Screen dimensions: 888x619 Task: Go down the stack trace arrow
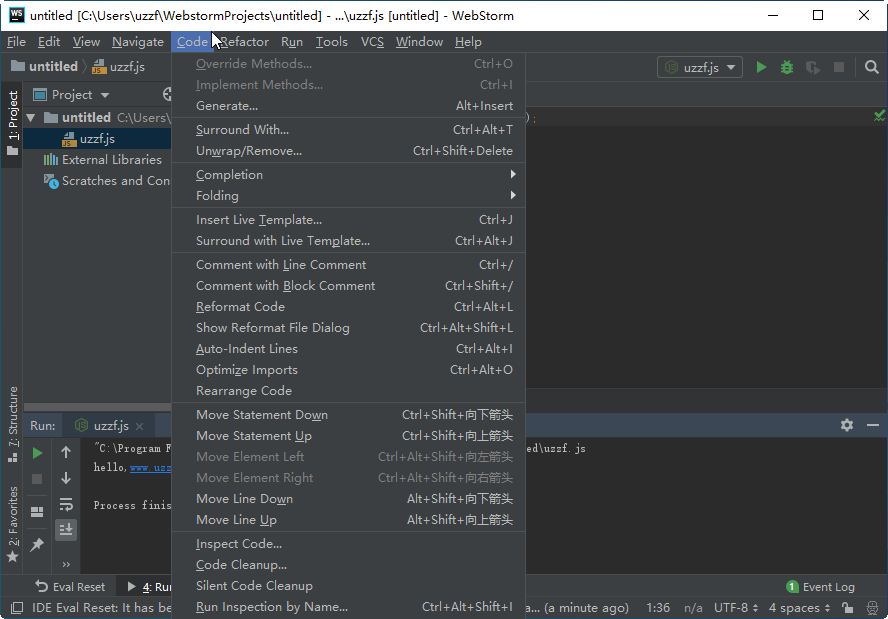pyautogui.click(x=66, y=478)
